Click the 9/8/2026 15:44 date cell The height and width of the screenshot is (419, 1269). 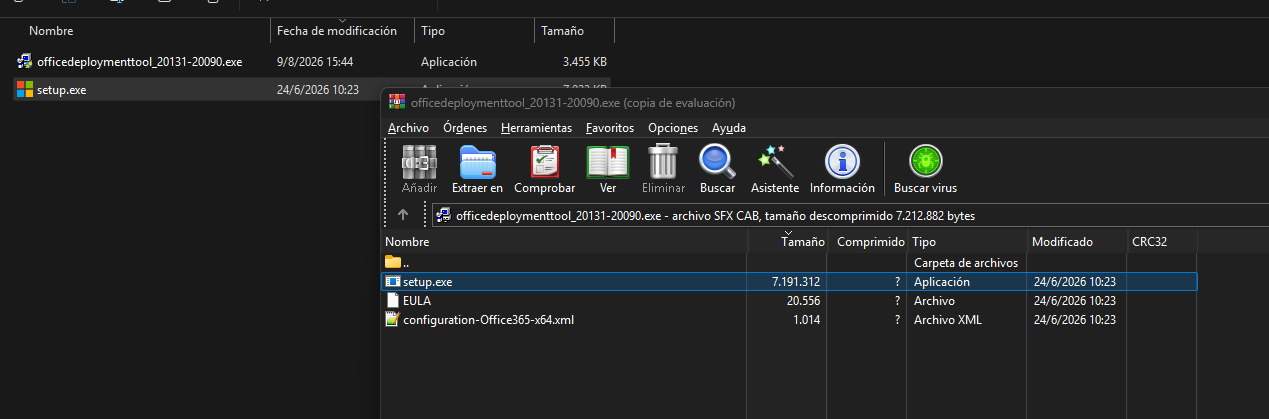click(315, 62)
